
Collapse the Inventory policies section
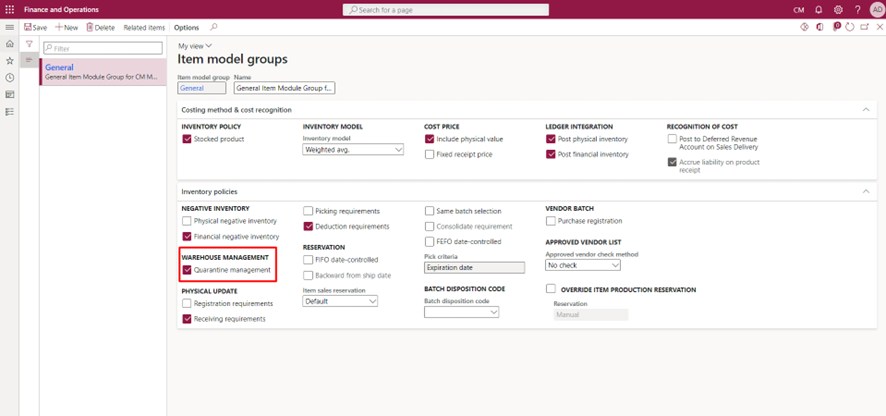866,192
